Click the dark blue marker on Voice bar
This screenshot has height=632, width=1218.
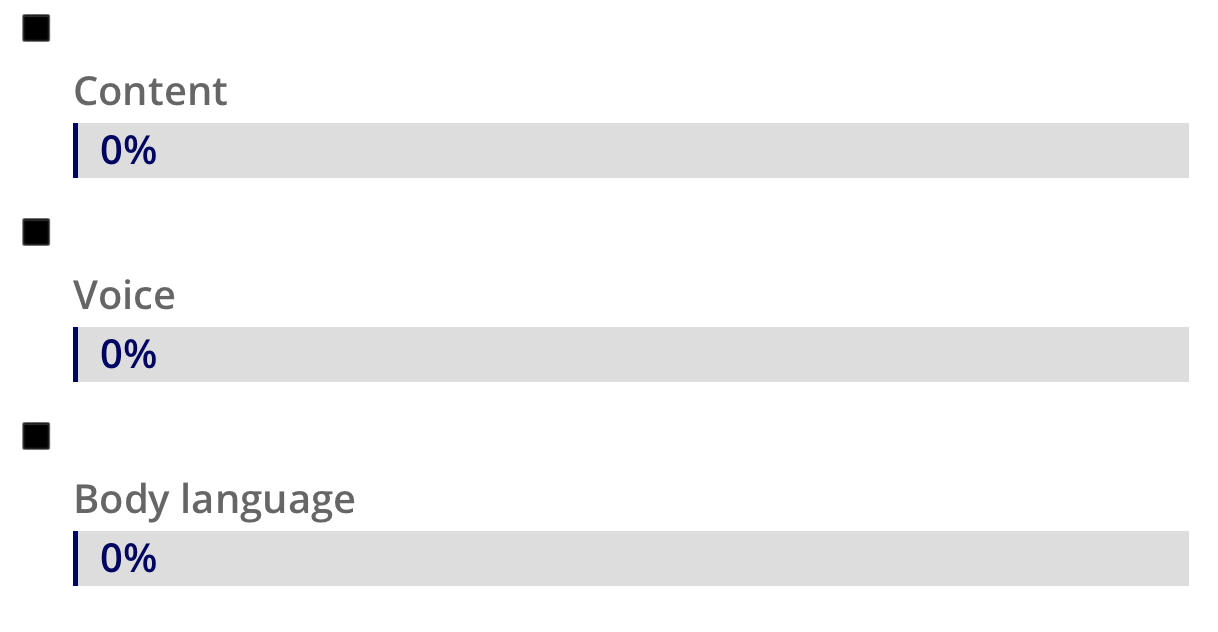pos(76,354)
